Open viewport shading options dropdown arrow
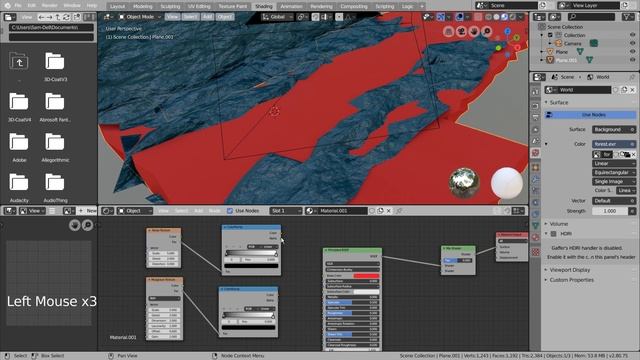This screenshot has height=360, width=640. tap(521, 17)
